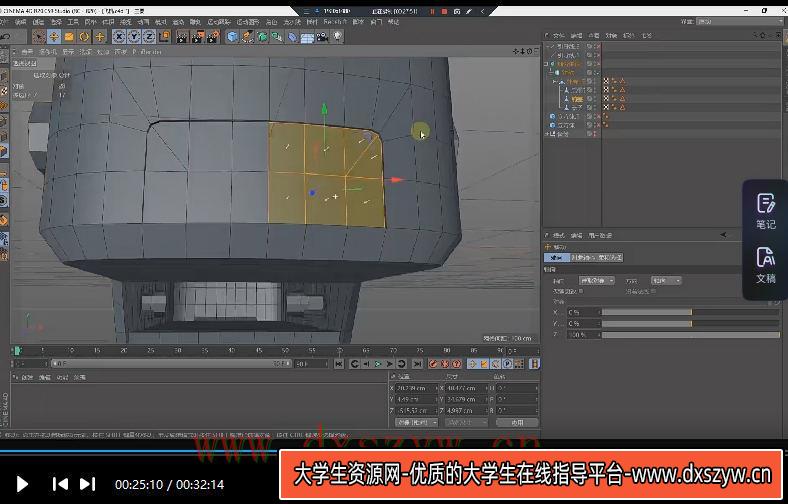
Task: Stop recording red square button
Action: coord(444,11)
